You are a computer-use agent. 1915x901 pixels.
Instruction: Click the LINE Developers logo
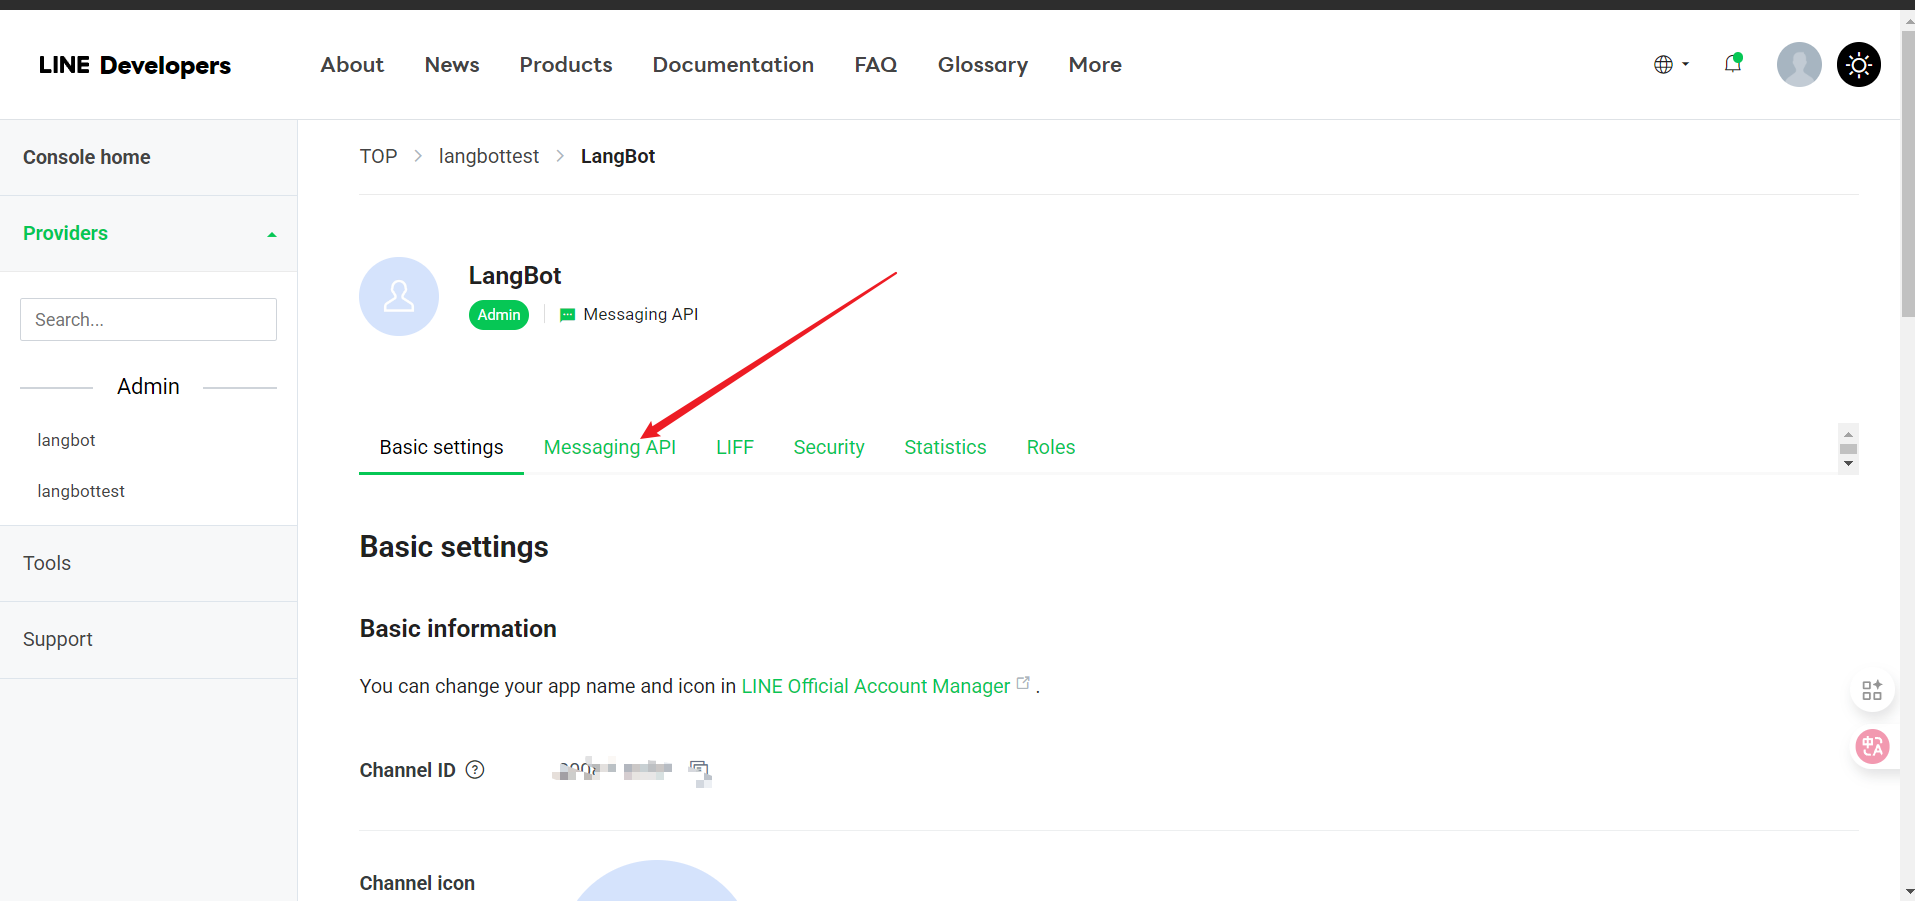[x=135, y=65]
